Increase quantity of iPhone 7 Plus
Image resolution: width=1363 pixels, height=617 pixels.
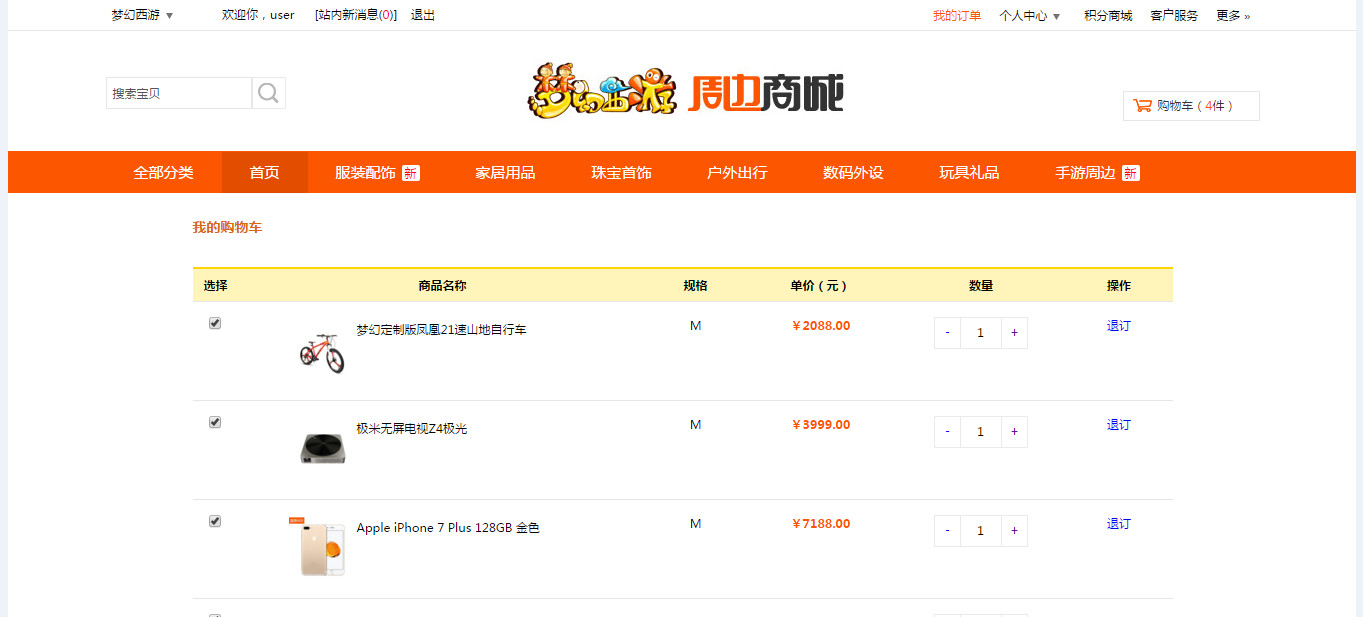point(1014,531)
